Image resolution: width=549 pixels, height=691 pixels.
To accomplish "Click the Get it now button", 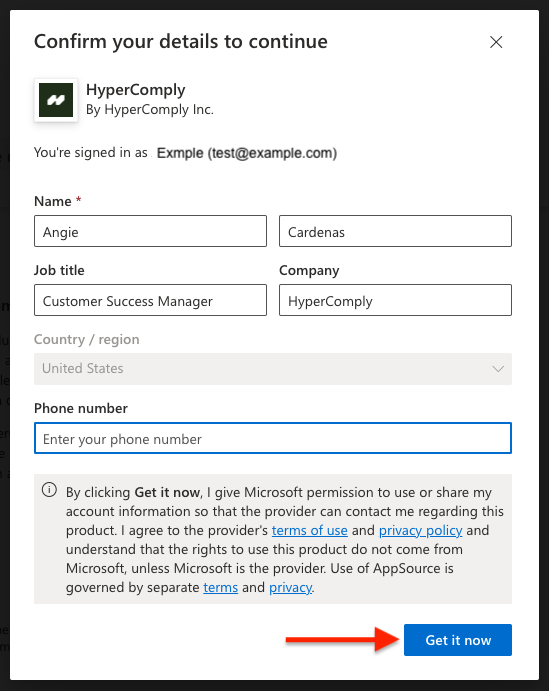I will (x=458, y=640).
